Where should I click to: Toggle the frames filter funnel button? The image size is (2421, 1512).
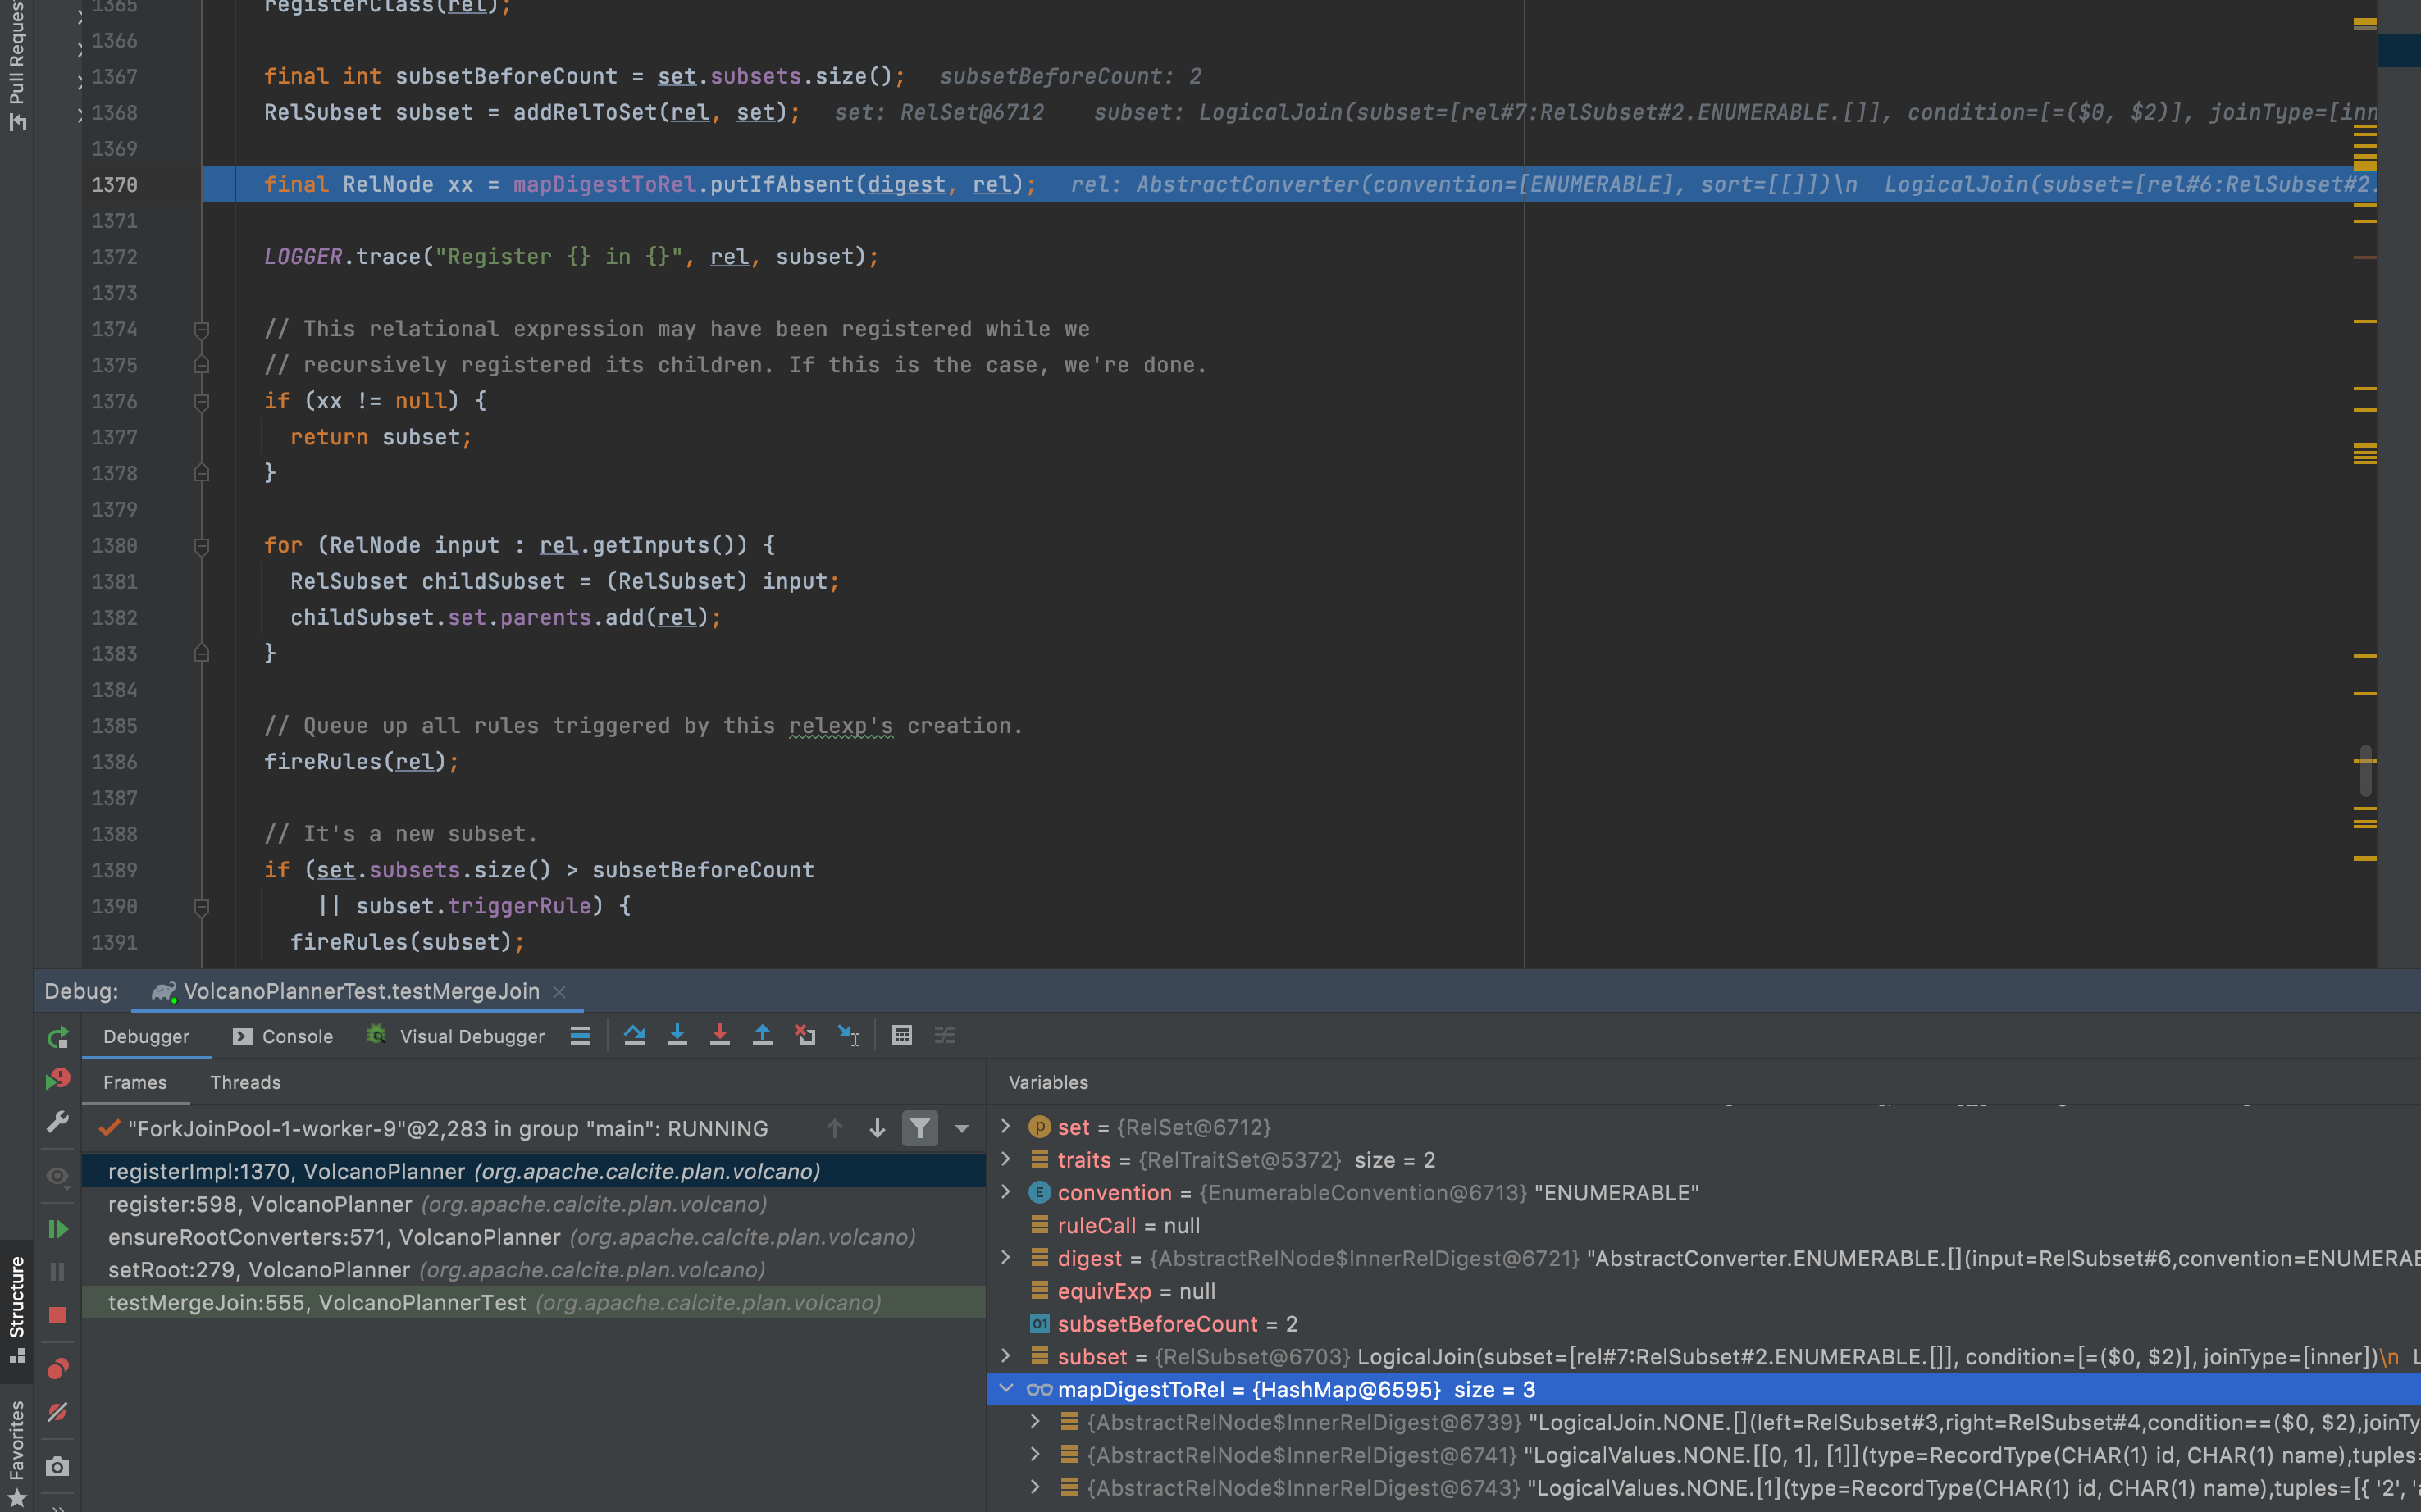[x=919, y=1128]
